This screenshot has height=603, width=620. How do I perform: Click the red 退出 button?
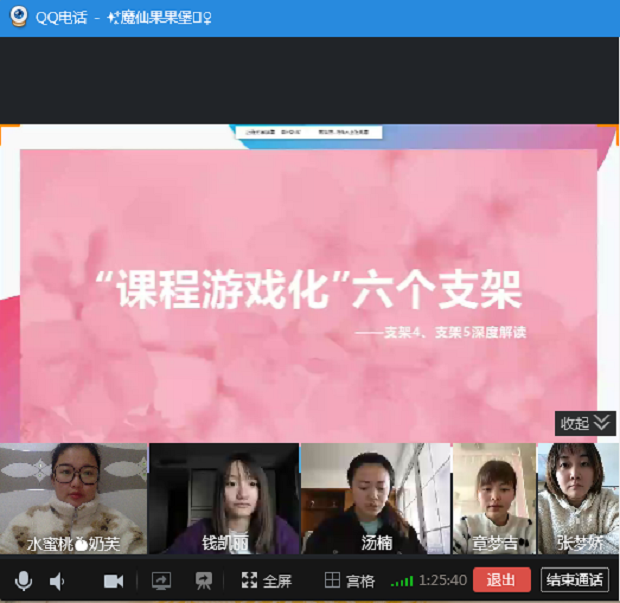click(x=501, y=580)
